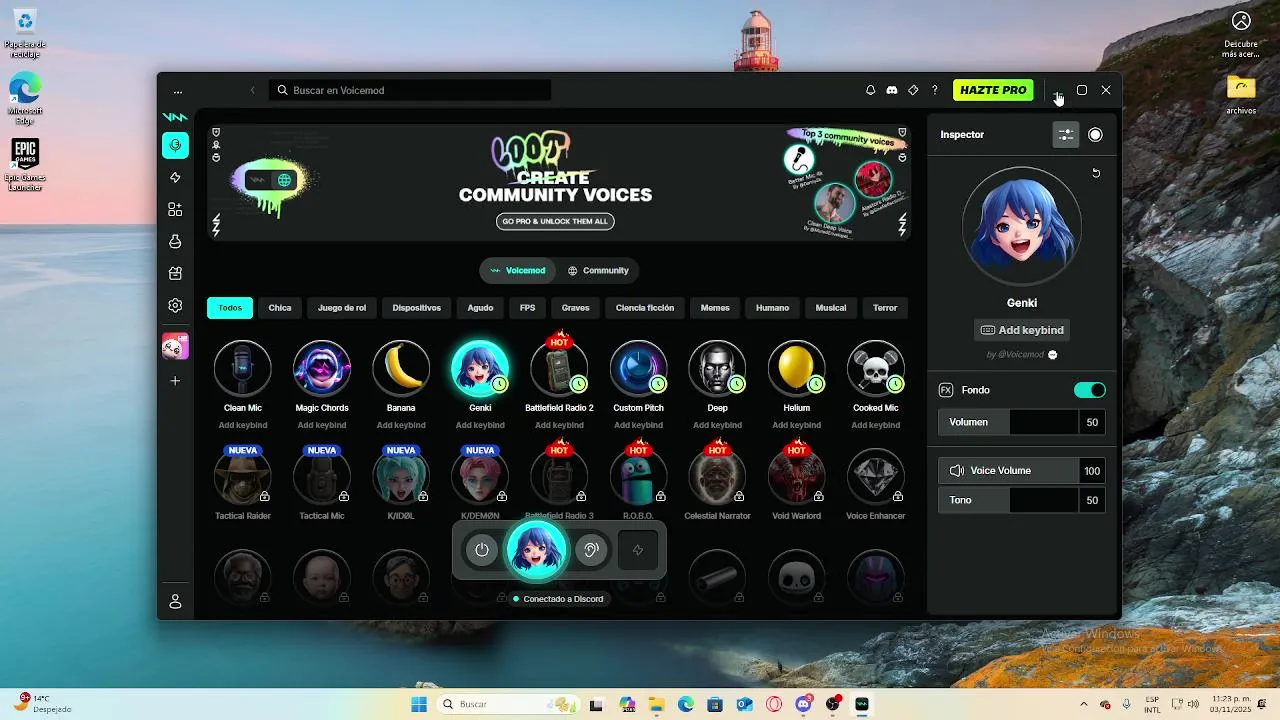Open the clapperboard sidebar icon

(175, 273)
